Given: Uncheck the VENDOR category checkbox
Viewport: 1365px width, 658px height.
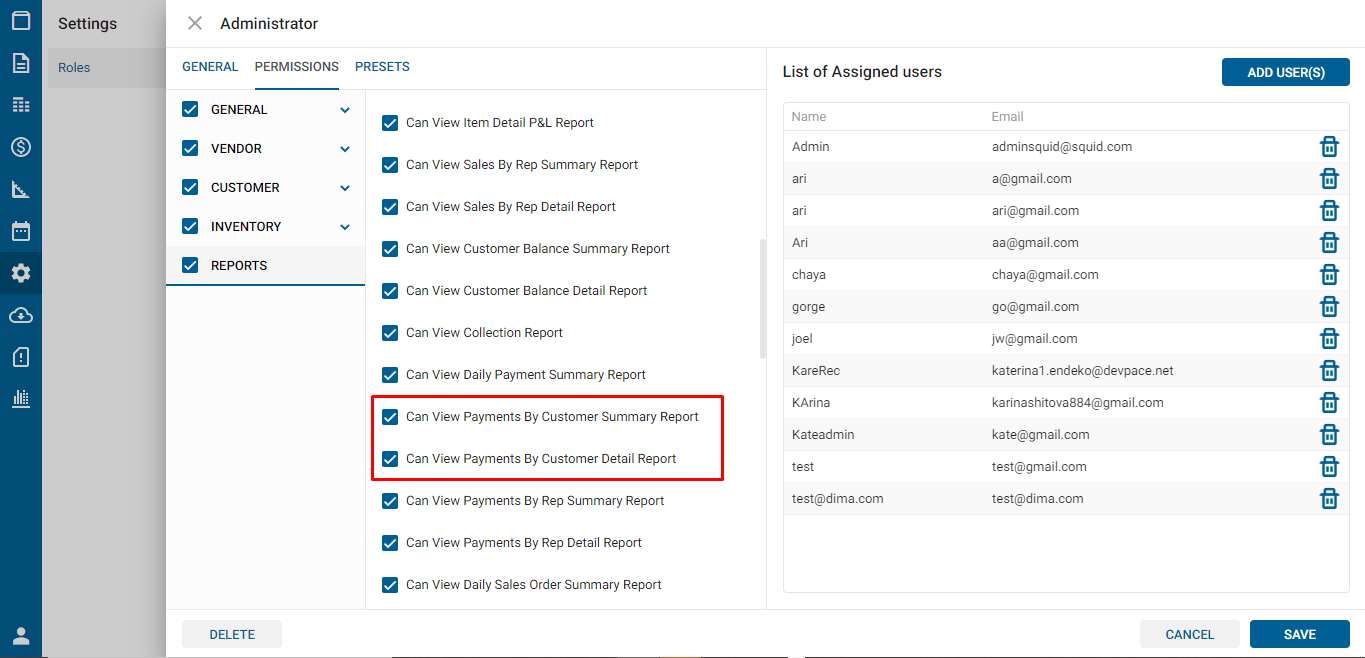Looking at the screenshot, I should (190, 149).
